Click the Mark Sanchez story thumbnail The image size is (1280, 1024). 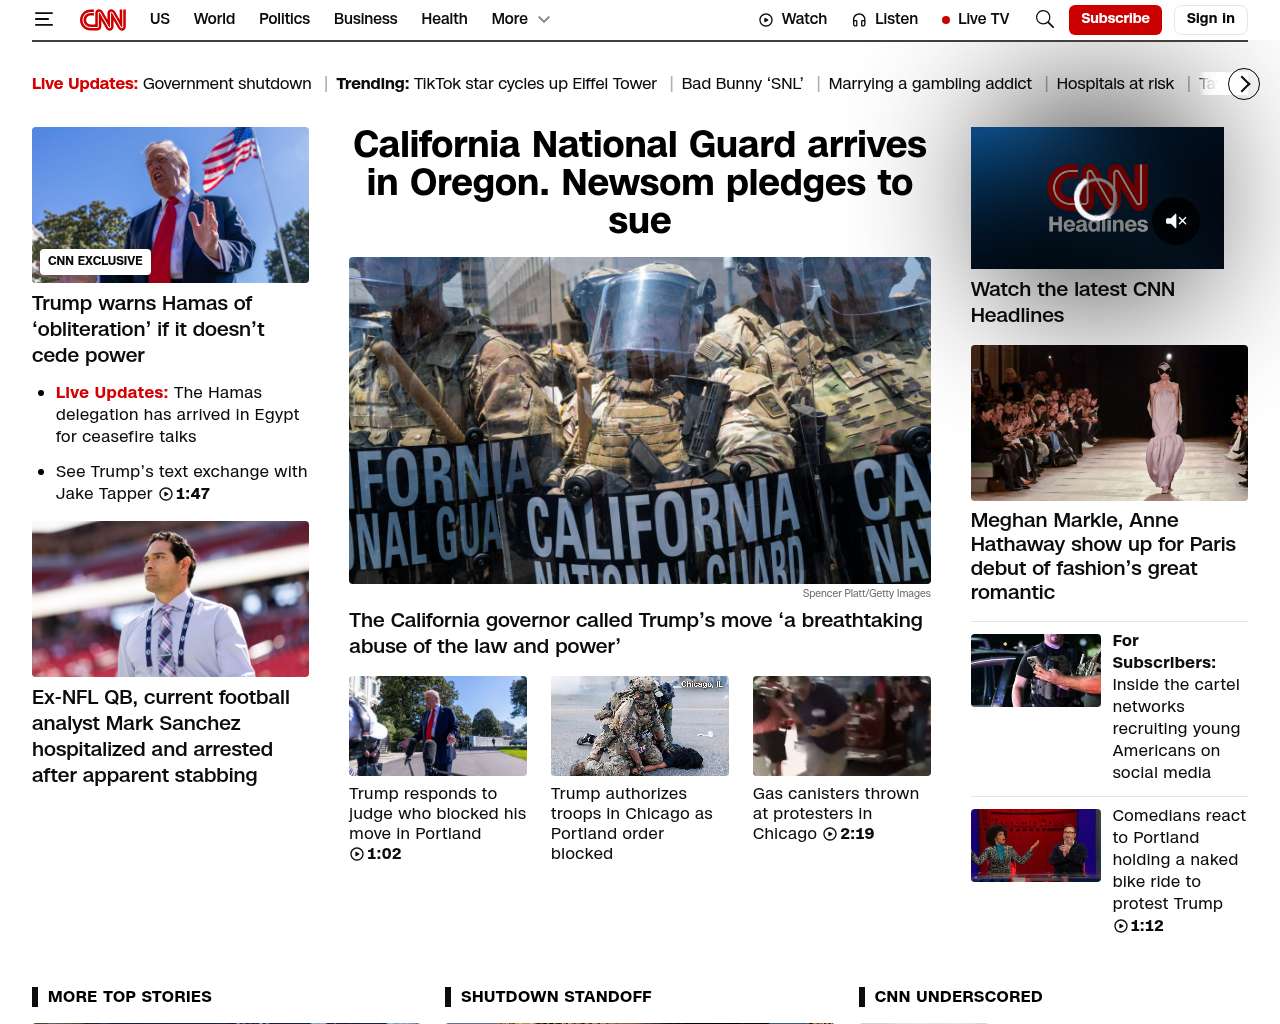pos(170,598)
